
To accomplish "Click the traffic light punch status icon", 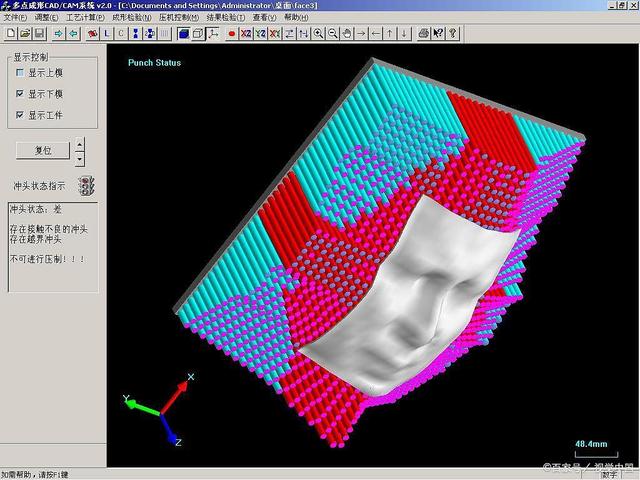I will pyautogui.click(x=87, y=185).
